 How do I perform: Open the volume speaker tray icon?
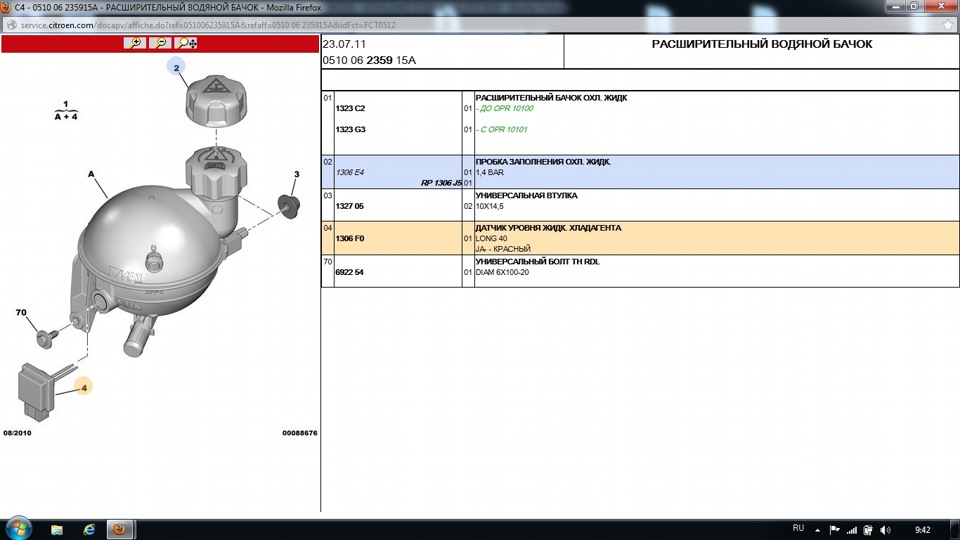point(885,530)
